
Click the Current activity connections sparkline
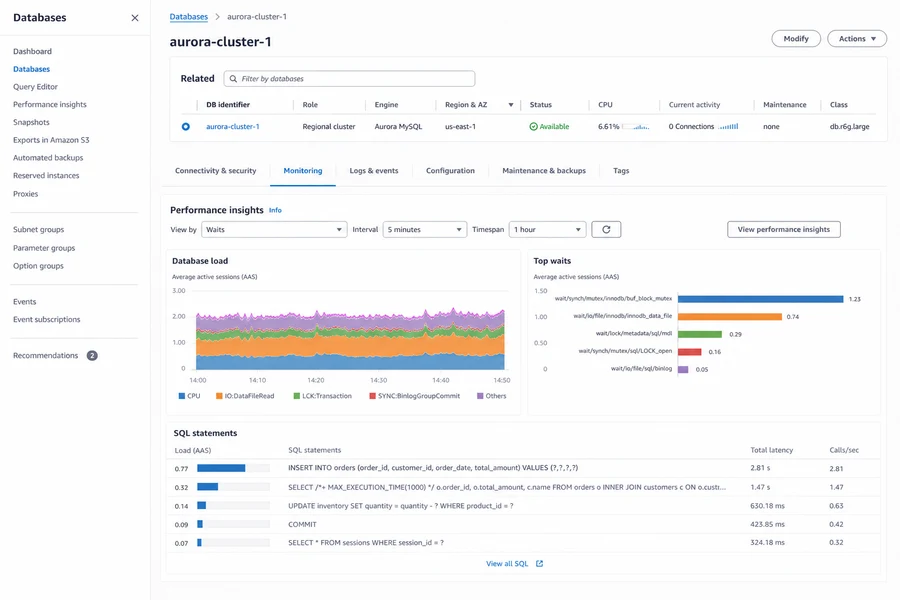(x=729, y=126)
